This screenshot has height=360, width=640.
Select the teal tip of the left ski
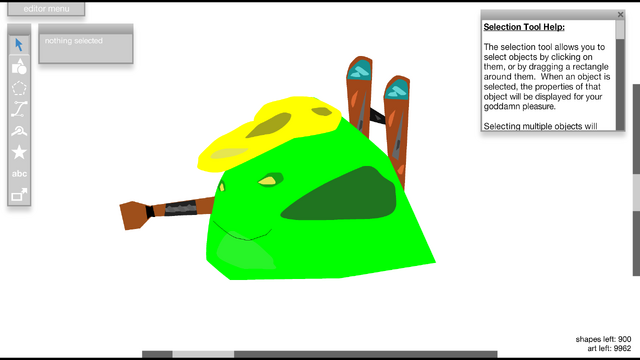point(359,70)
